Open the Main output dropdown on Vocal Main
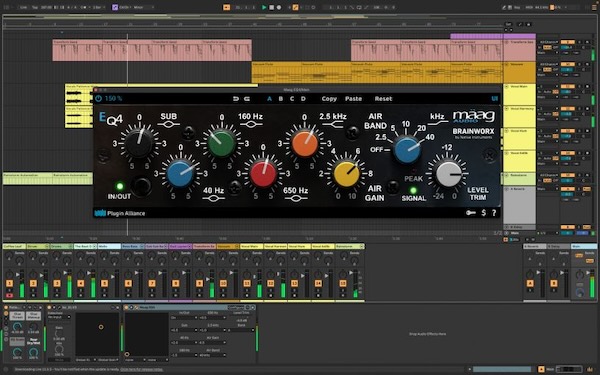The height and width of the screenshot is (375, 600). tap(549, 97)
